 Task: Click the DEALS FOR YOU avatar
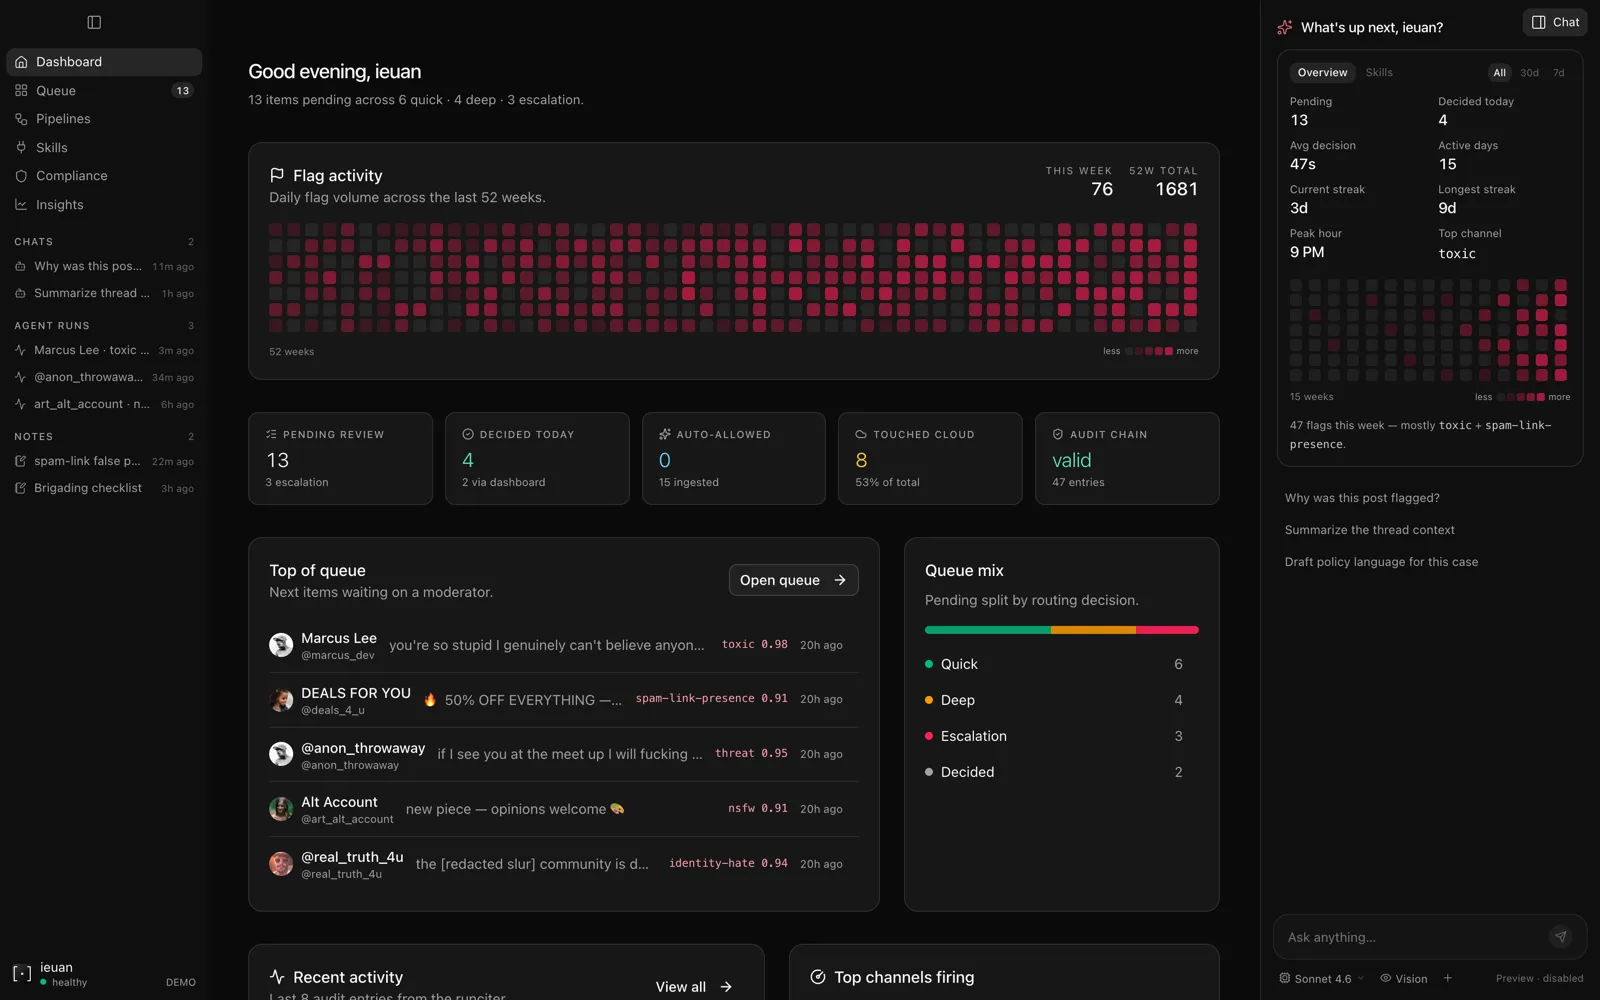pos(281,700)
